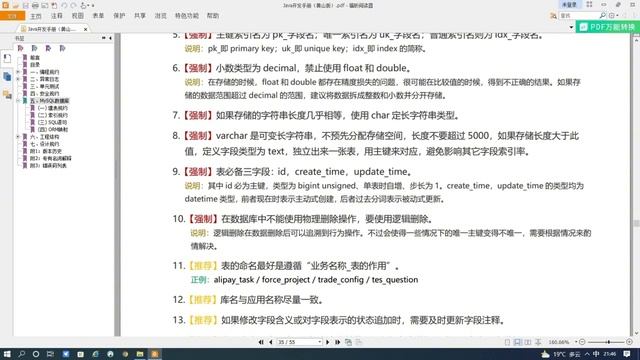The width and height of the screenshot is (640, 360).
Task: Select the hand tool icon in quick access toolbar
Action: (84, 5)
